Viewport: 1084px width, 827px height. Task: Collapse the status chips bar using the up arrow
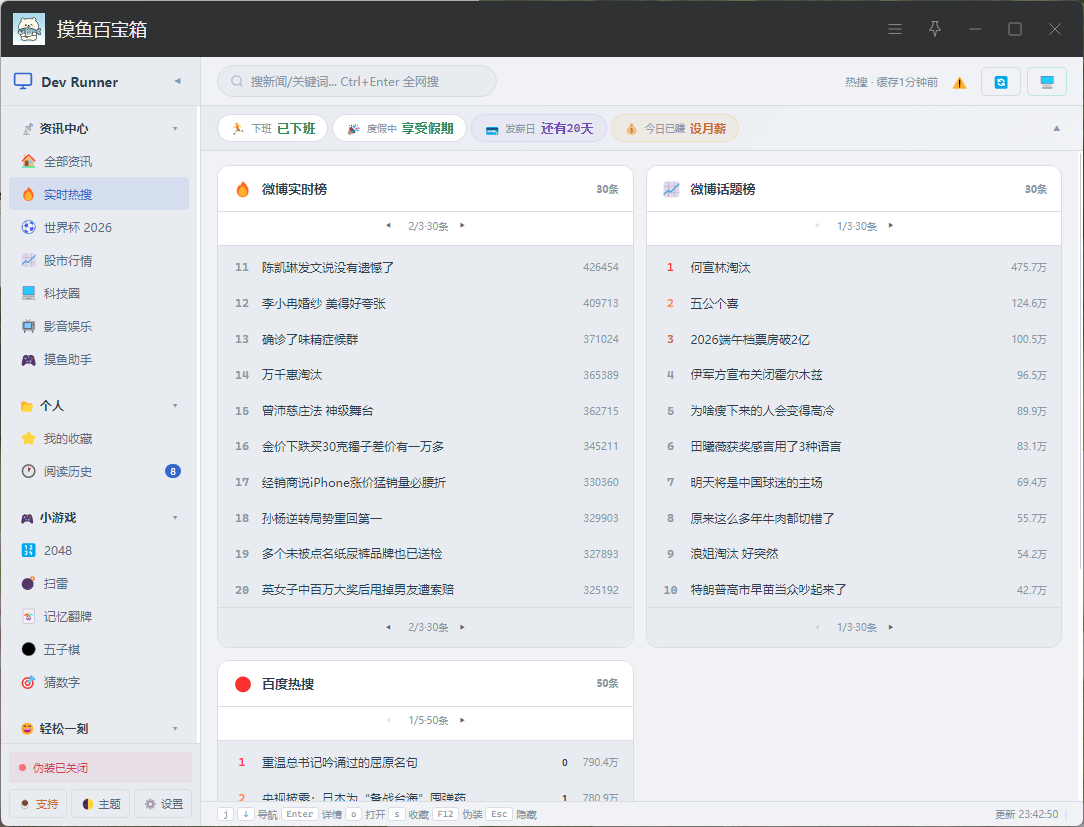1056,129
